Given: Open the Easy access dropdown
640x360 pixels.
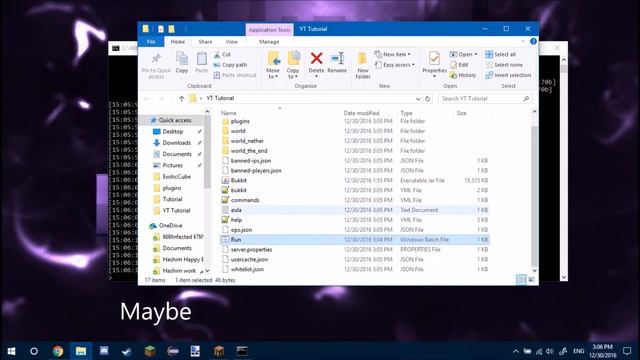Looking at the screenshot, I should (395, 65).
